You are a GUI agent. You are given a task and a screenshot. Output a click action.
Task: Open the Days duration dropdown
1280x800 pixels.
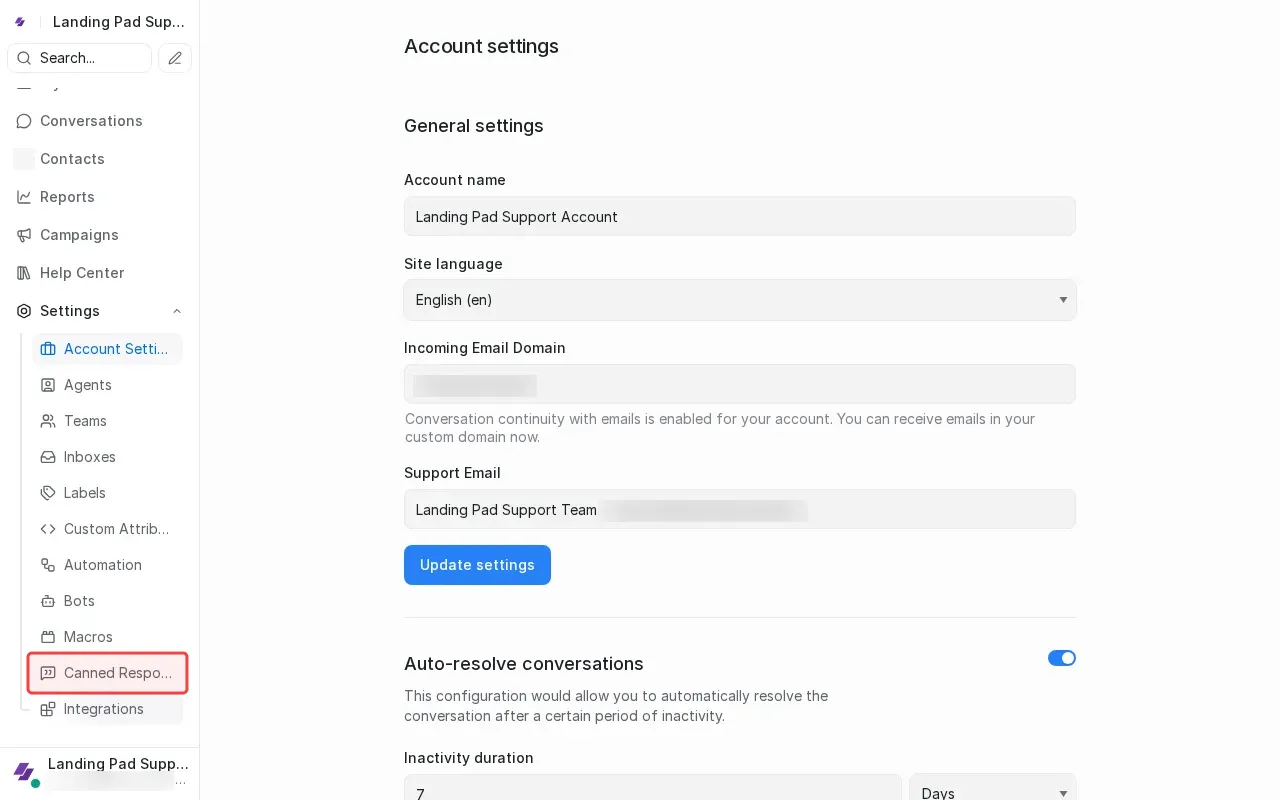[x=992, y=792]
